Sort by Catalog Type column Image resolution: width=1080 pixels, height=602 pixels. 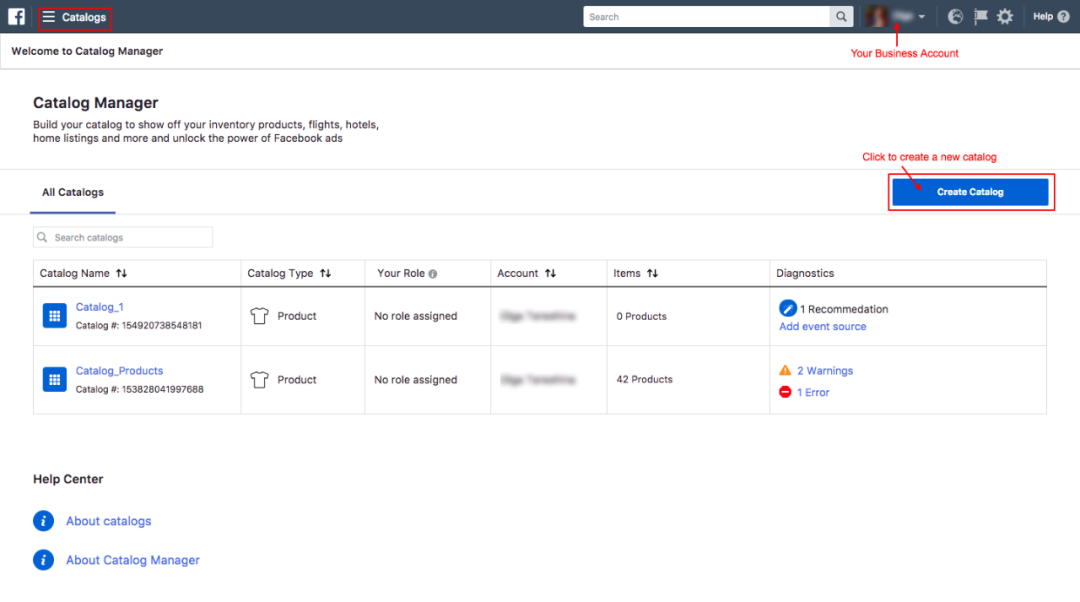pyautogui.click(x=325, y=274)
